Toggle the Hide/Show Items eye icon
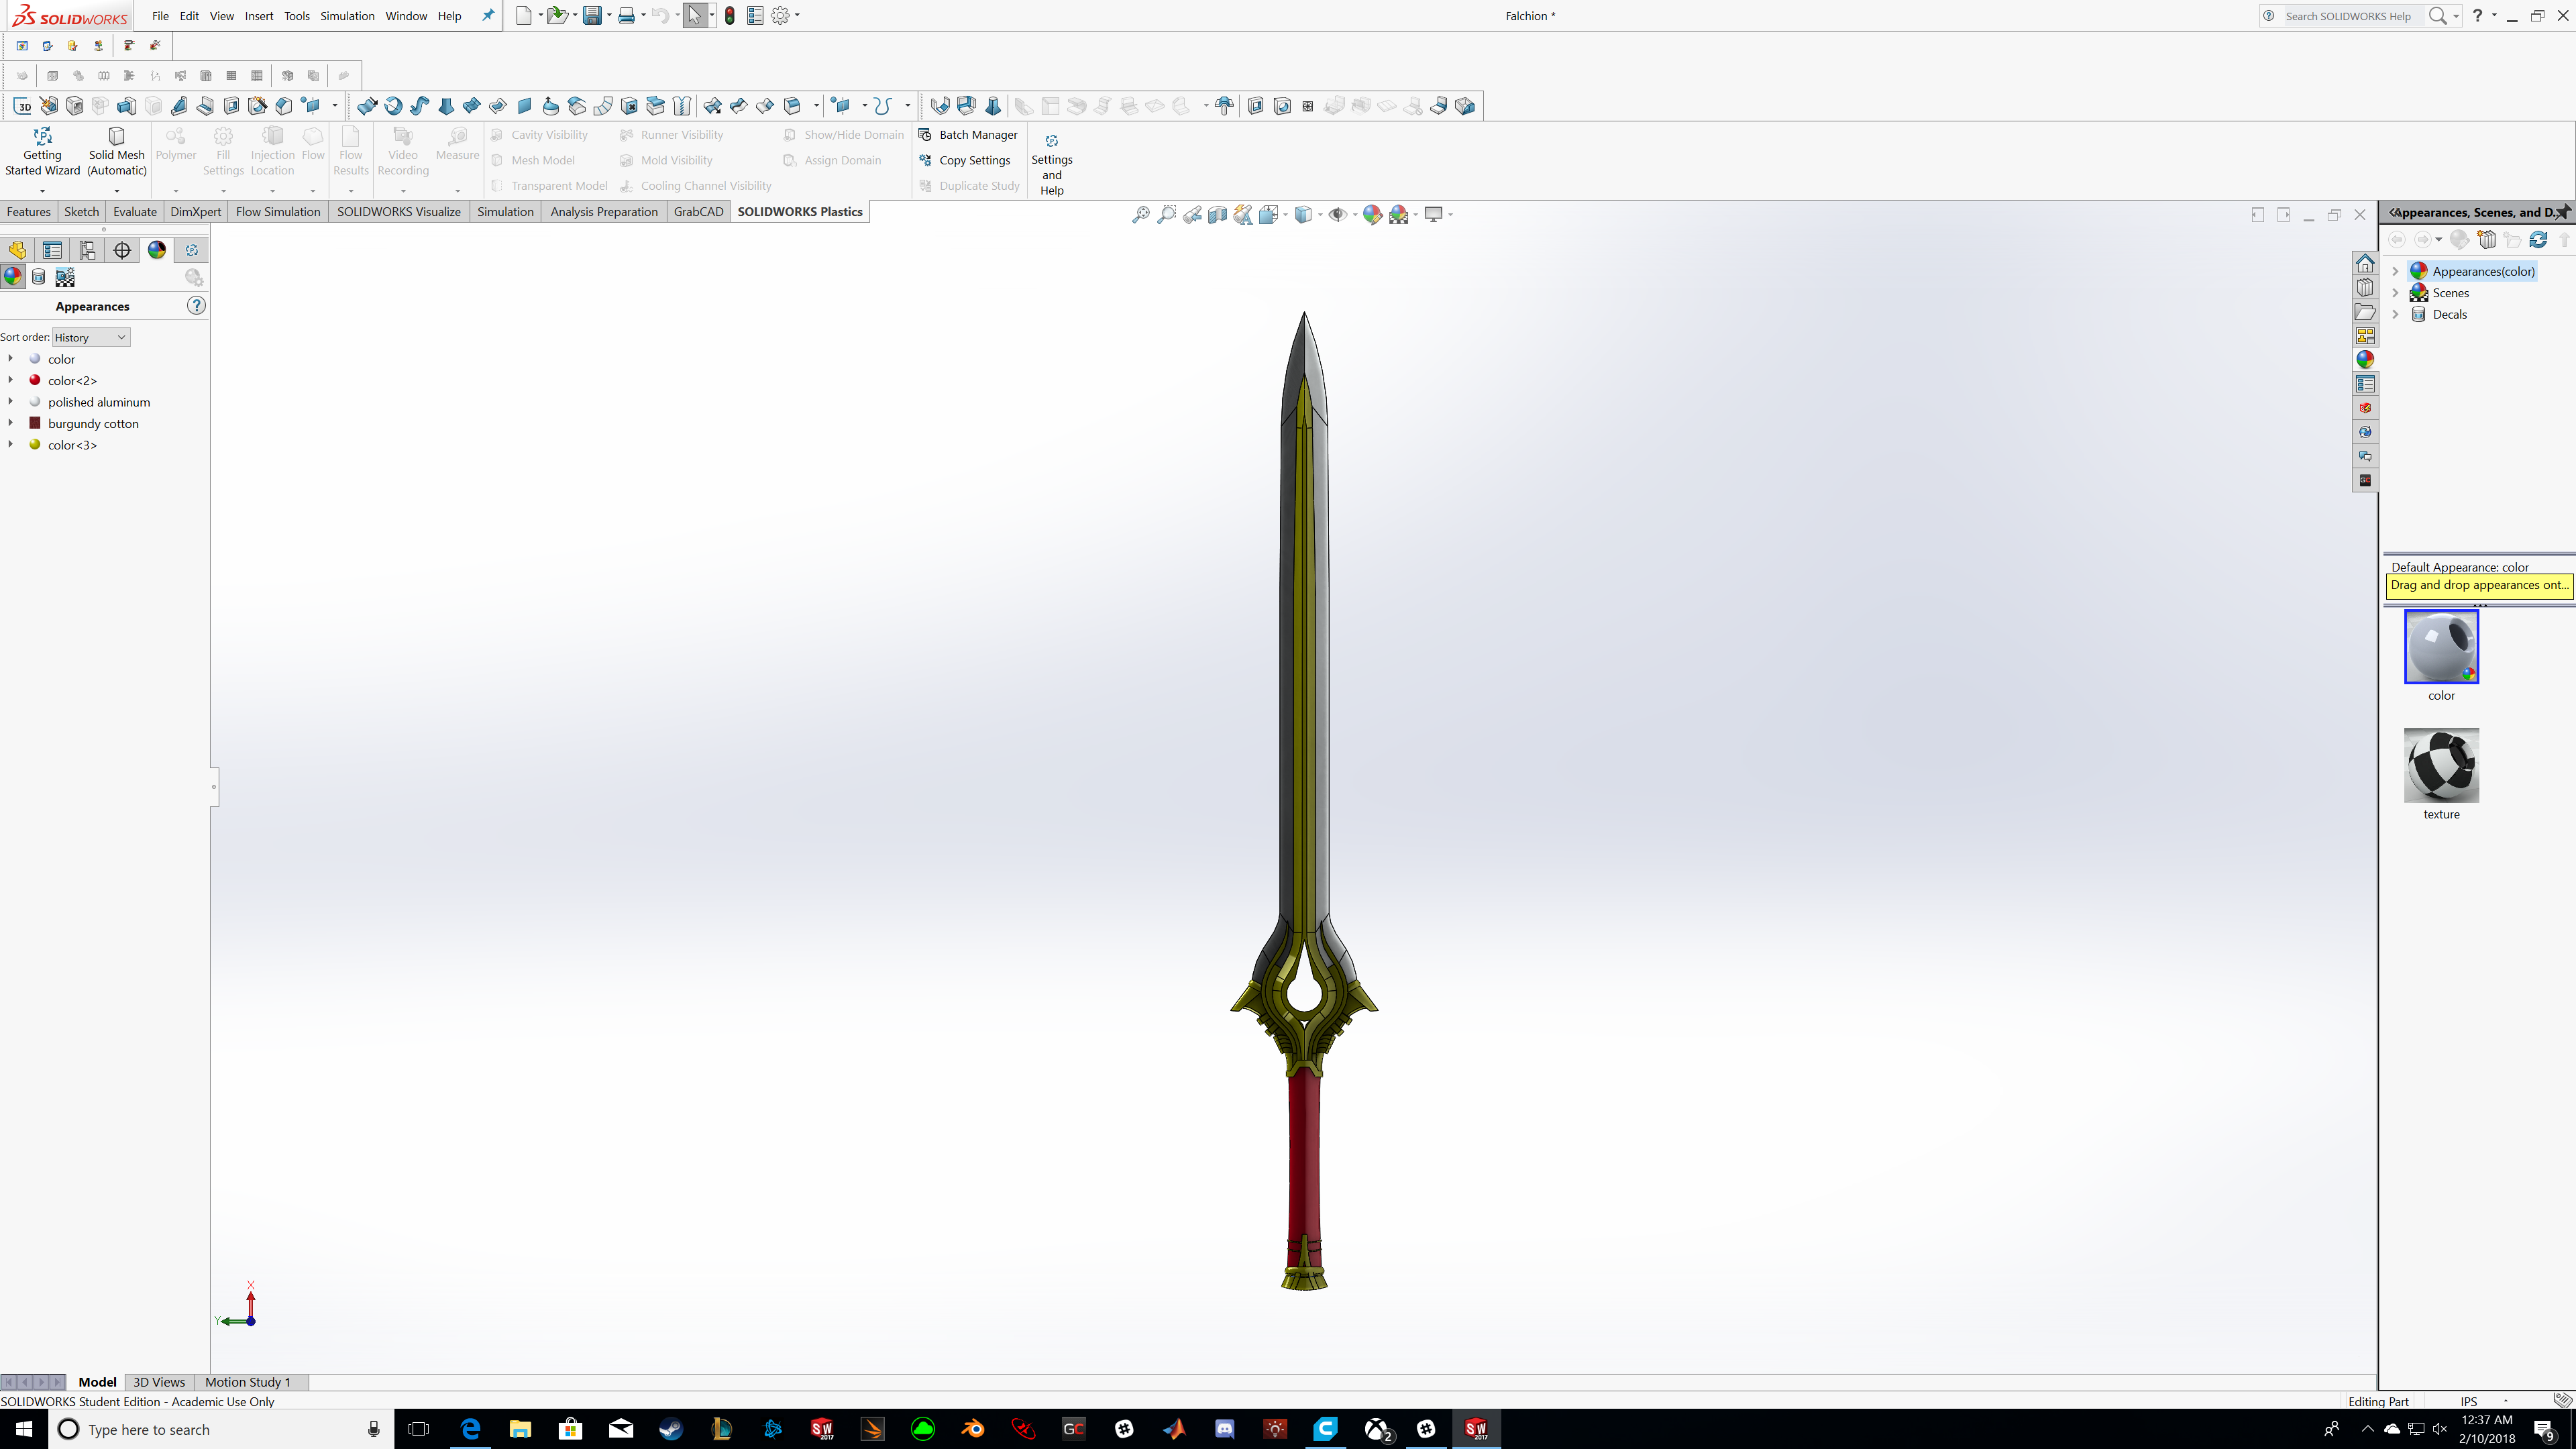Image resolution: width=2576 pixels, height=1449 pixels. (x=1337, y=214)
